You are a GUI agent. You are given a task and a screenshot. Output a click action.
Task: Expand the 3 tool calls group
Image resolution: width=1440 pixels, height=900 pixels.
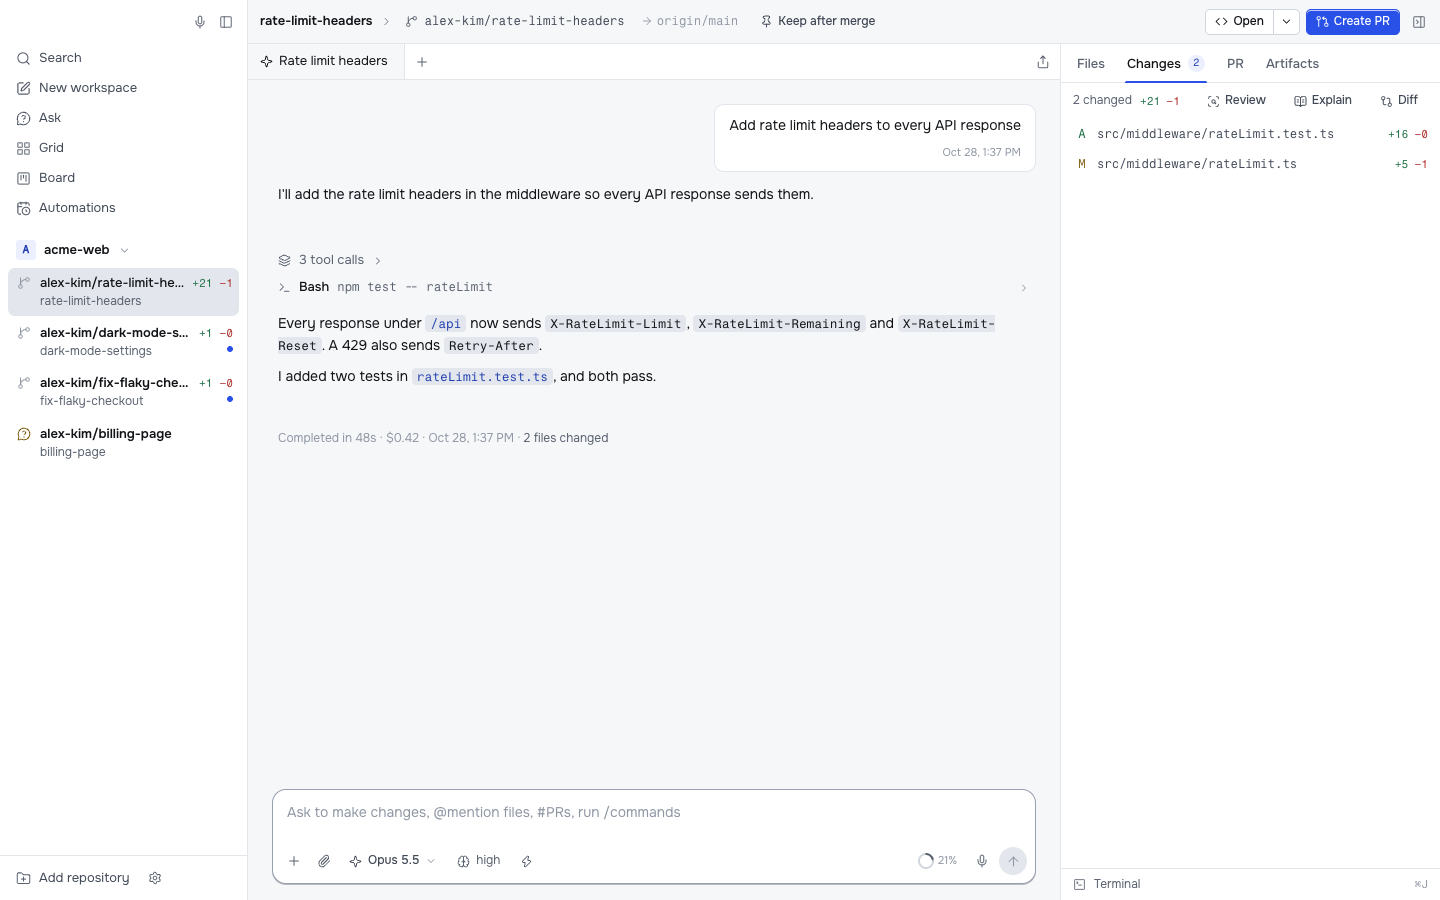(330, 260)
